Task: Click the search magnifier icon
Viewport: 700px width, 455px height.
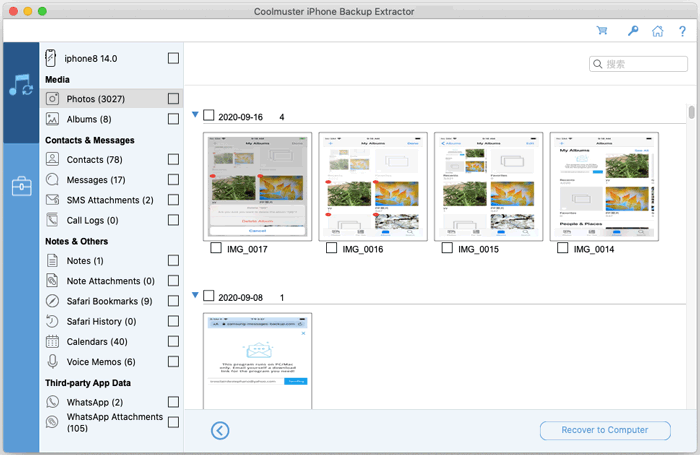Action: tap(598, 64)
